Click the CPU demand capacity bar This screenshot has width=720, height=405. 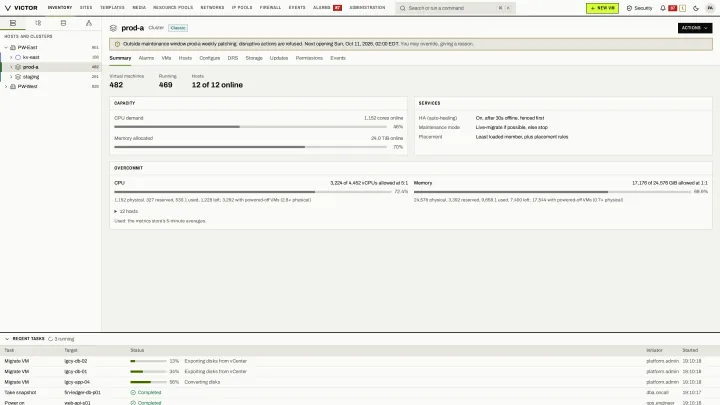250,127
